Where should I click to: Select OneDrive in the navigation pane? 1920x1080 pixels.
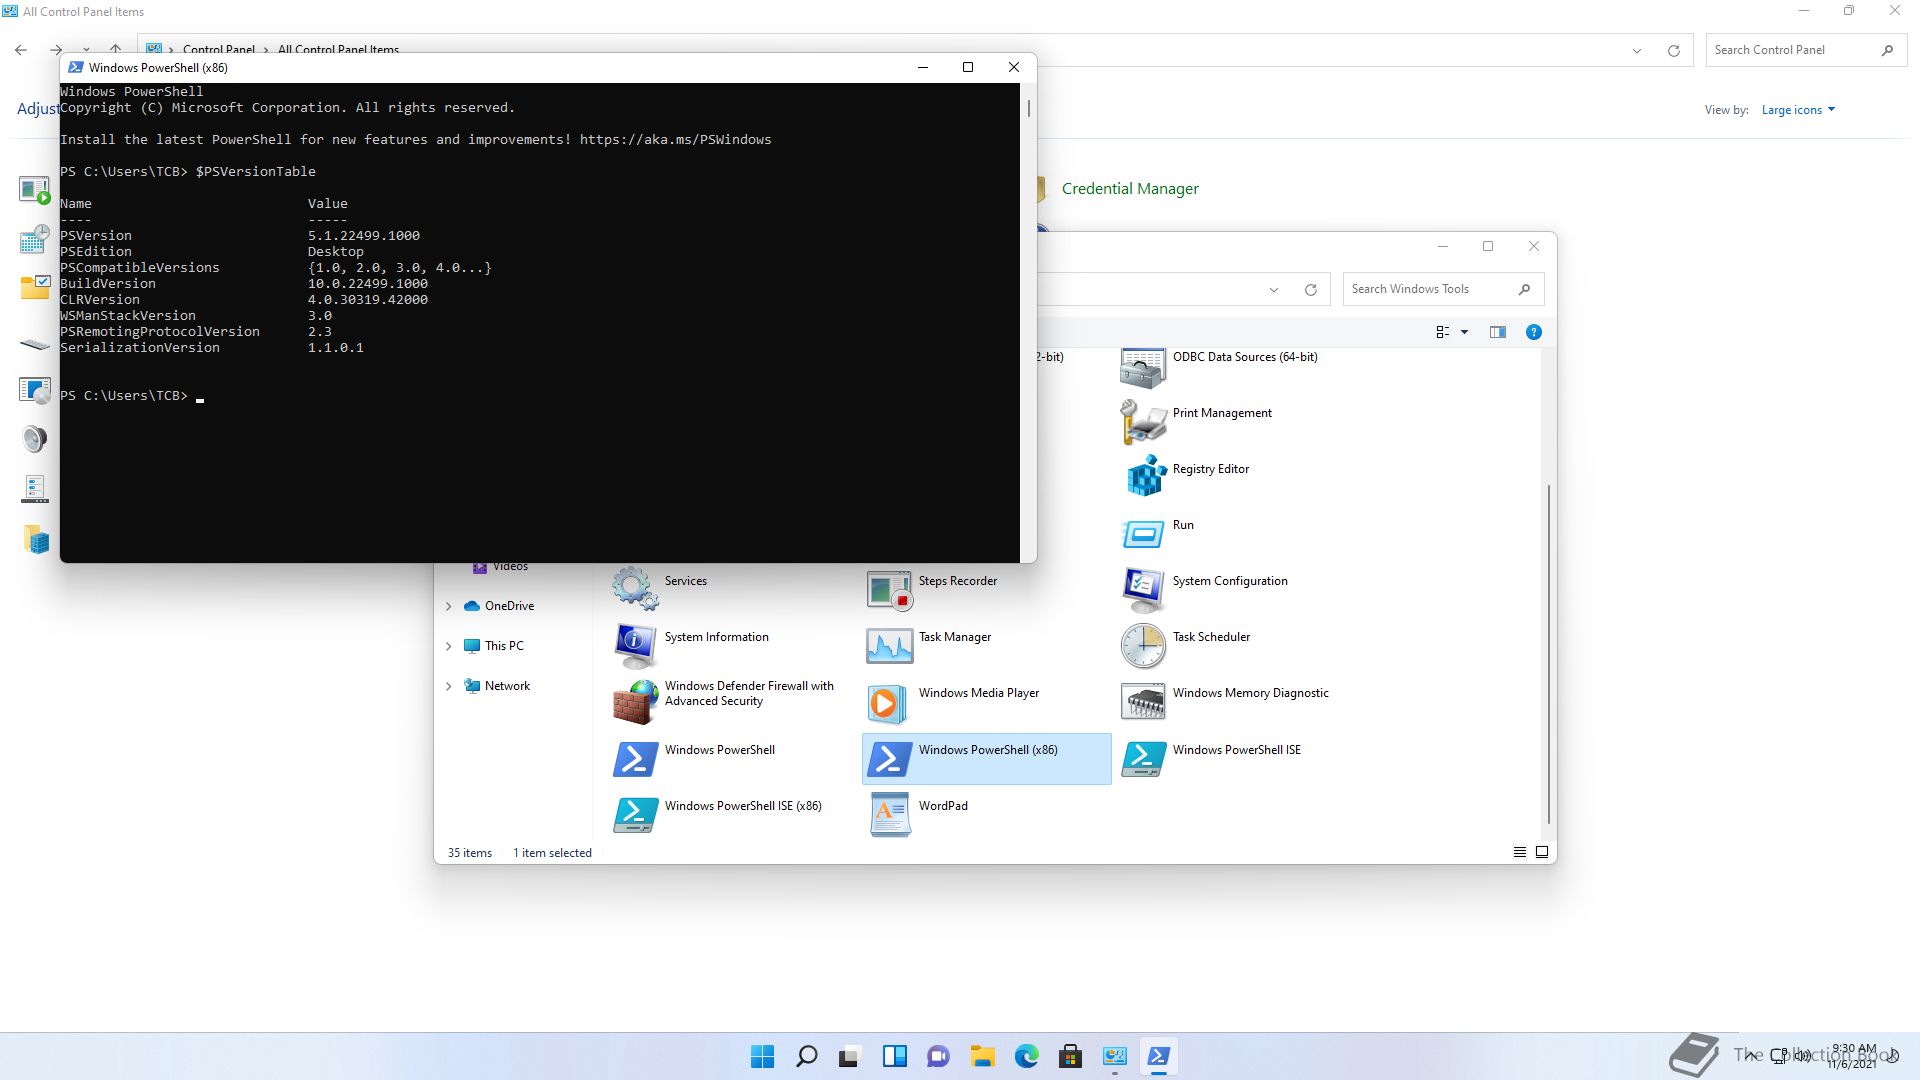click(x=509, y=606)
